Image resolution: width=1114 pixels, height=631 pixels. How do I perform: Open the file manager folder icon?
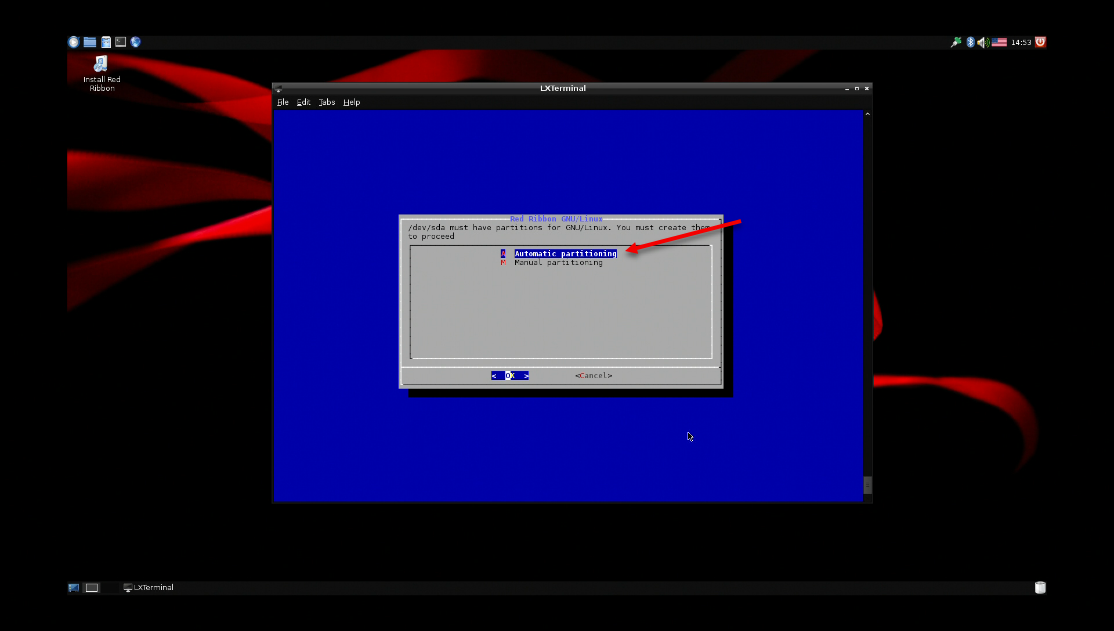click(x=90, y=42)
